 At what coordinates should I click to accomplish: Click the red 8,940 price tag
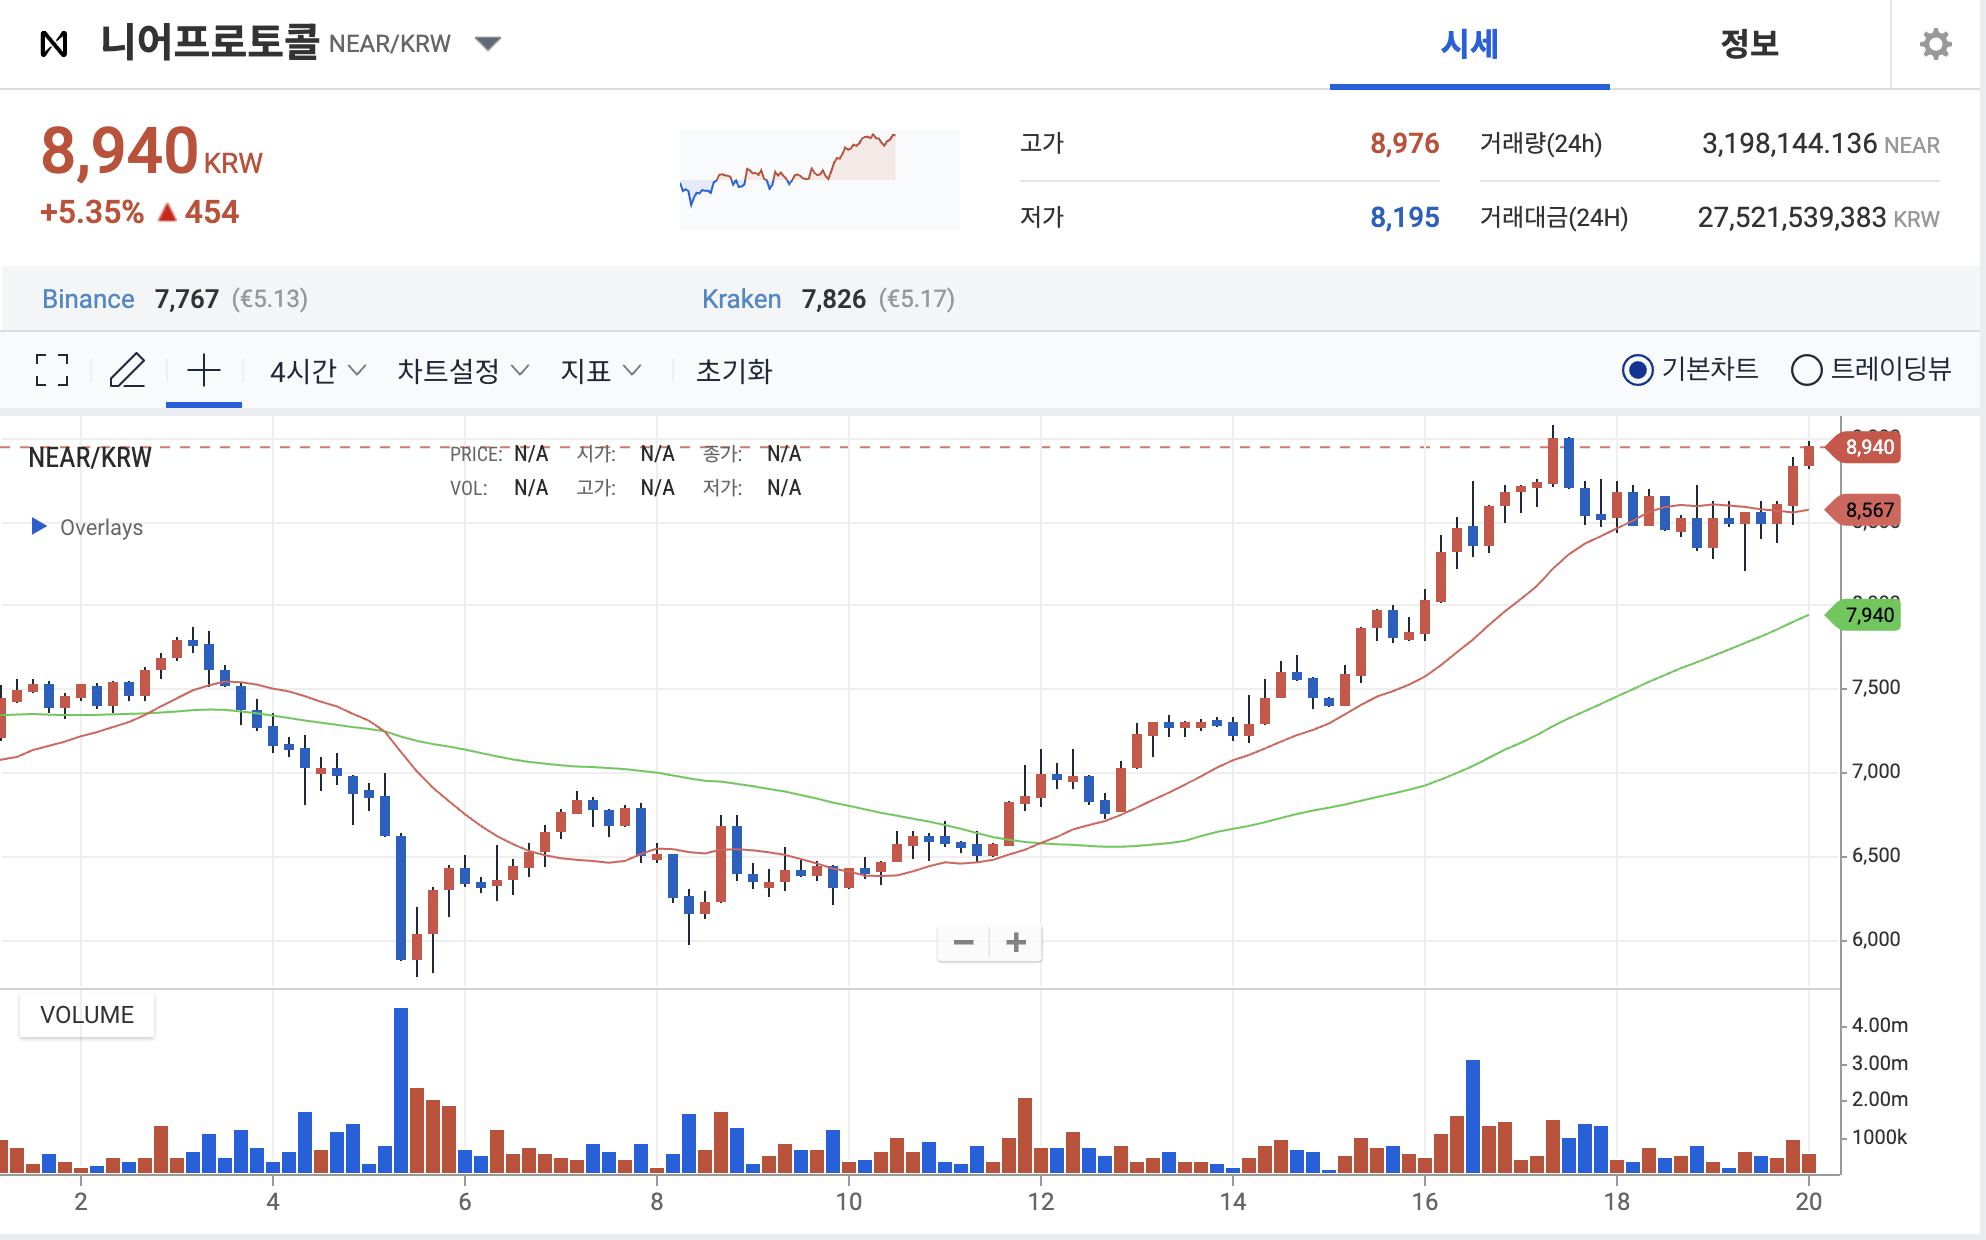(x=1866, y=447)
